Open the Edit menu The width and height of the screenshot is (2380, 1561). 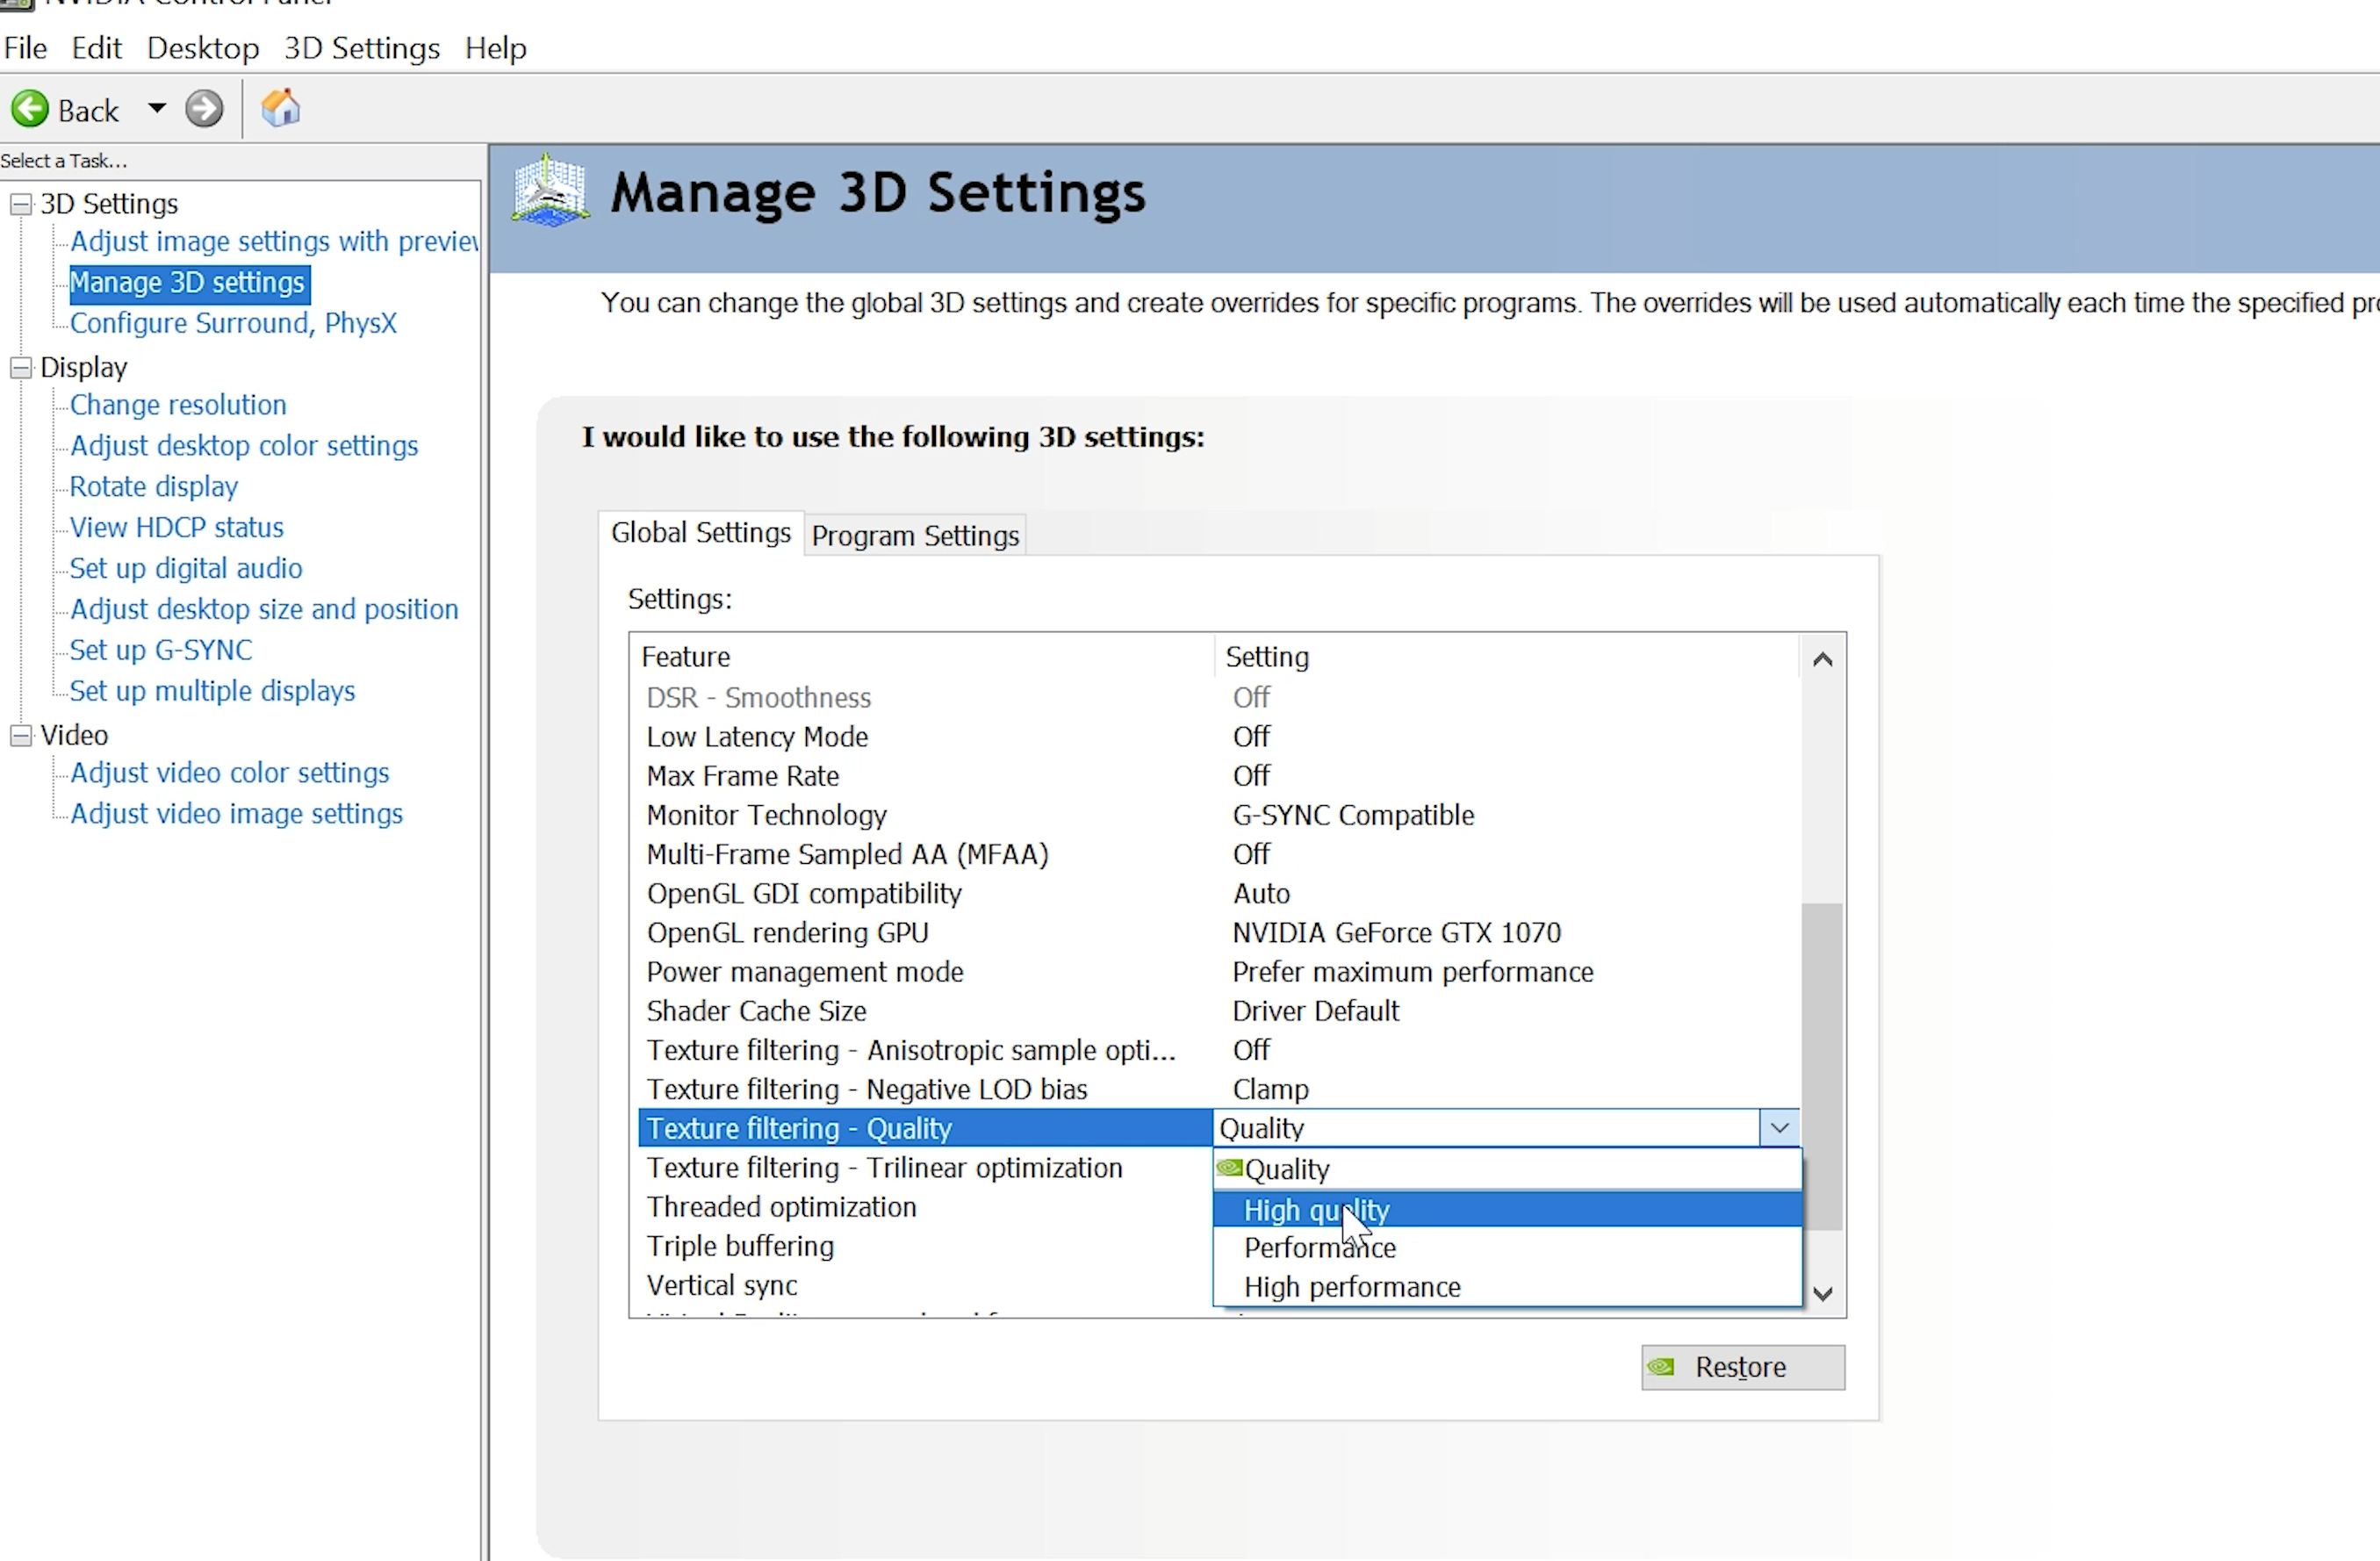96,48
